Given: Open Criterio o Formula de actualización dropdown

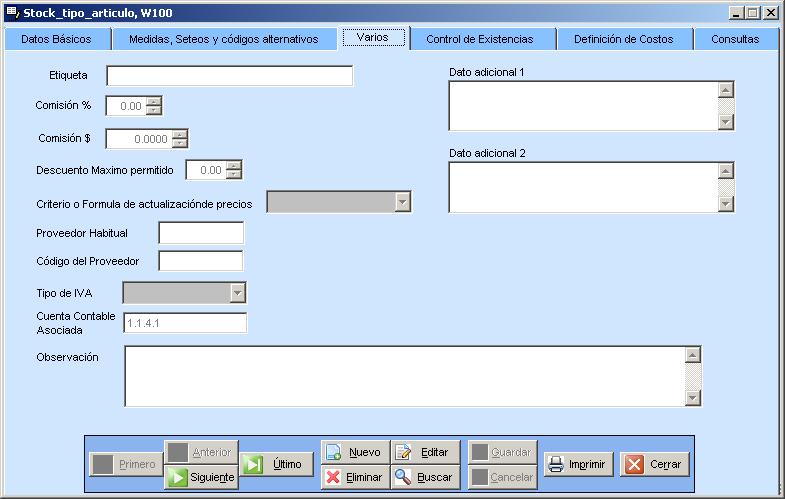Looking at the screenshot, I should click(x=402, y=202).
